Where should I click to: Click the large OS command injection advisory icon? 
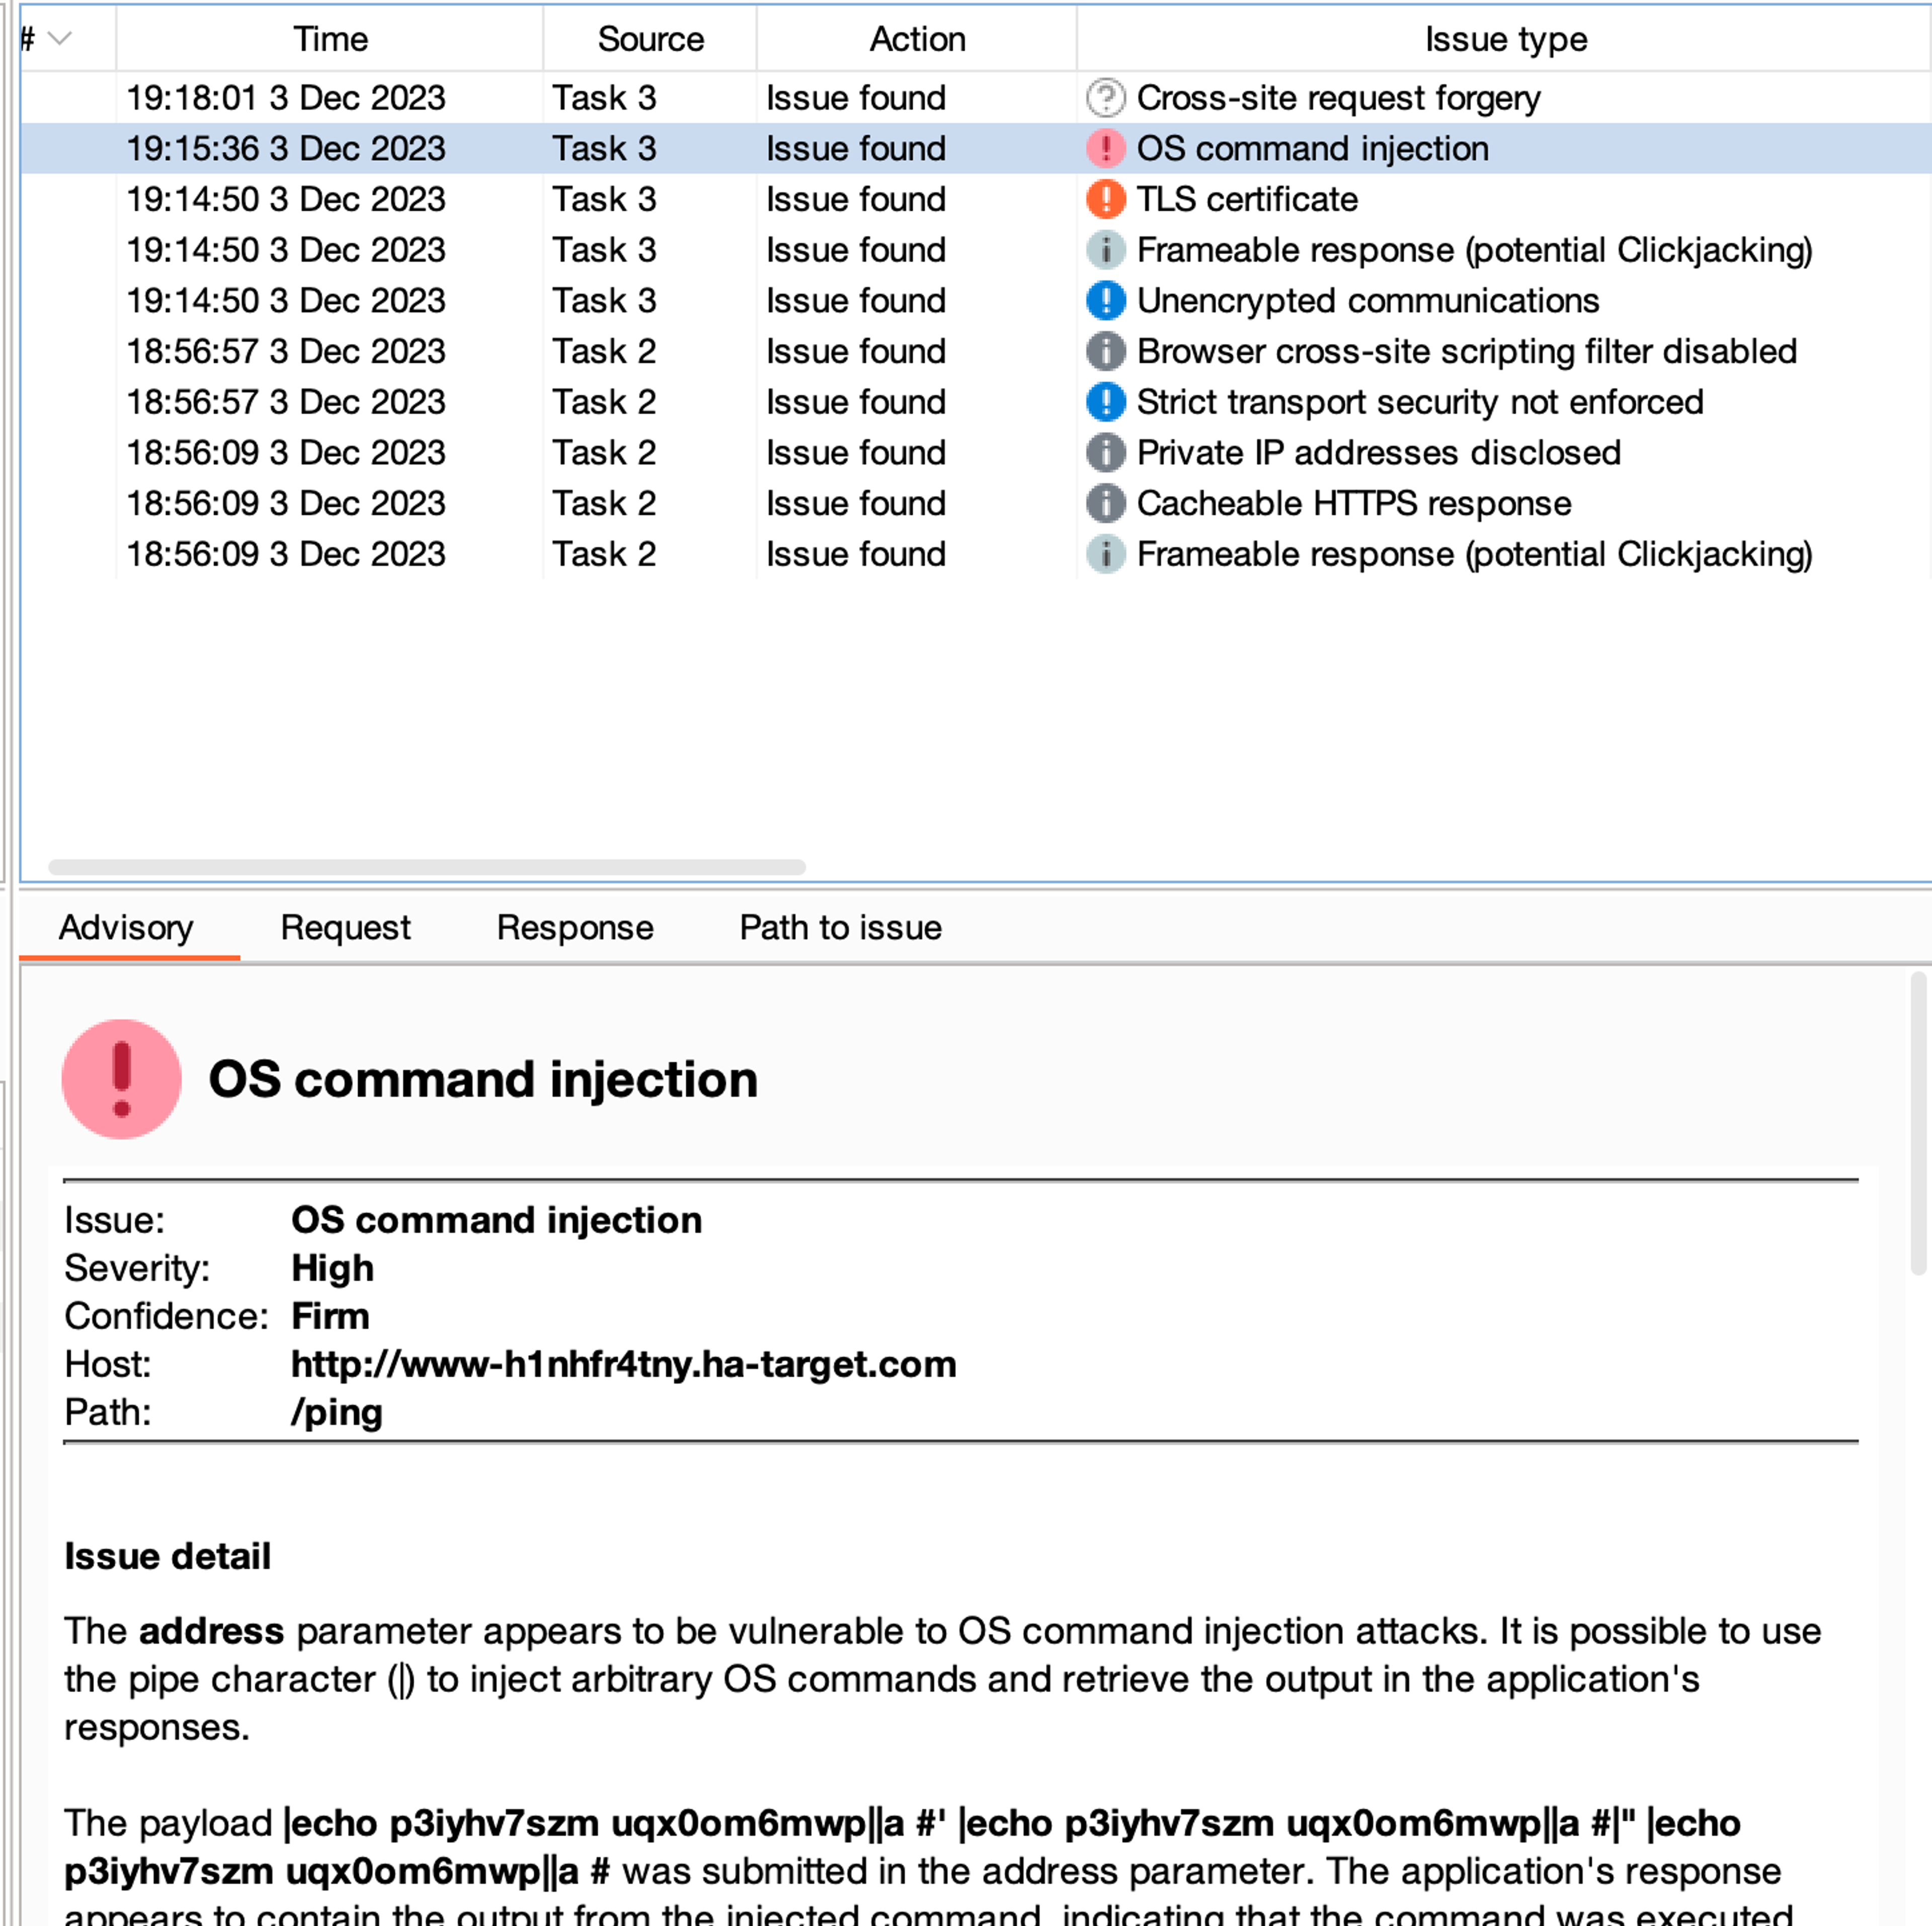(x=121, y=1079)
